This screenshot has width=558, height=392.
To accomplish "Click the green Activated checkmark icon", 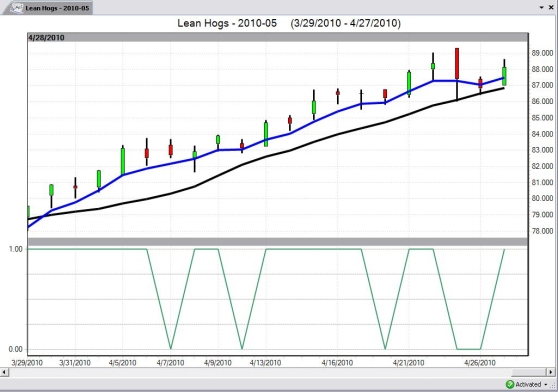I will (x=510, y=384).
